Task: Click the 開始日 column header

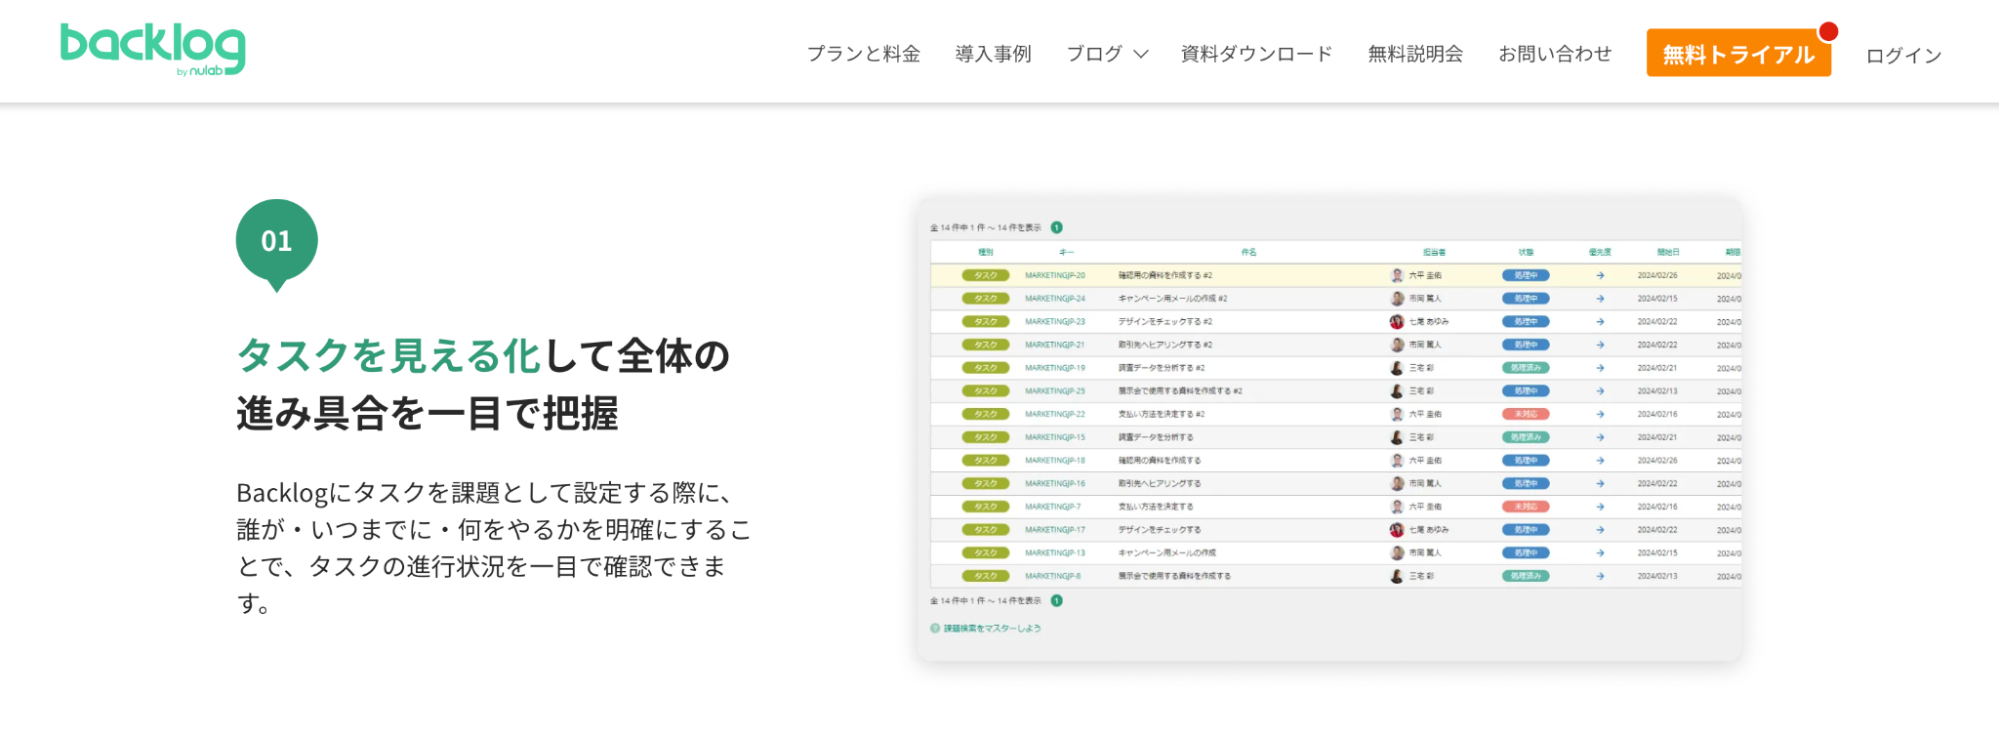Action: 1667,253
